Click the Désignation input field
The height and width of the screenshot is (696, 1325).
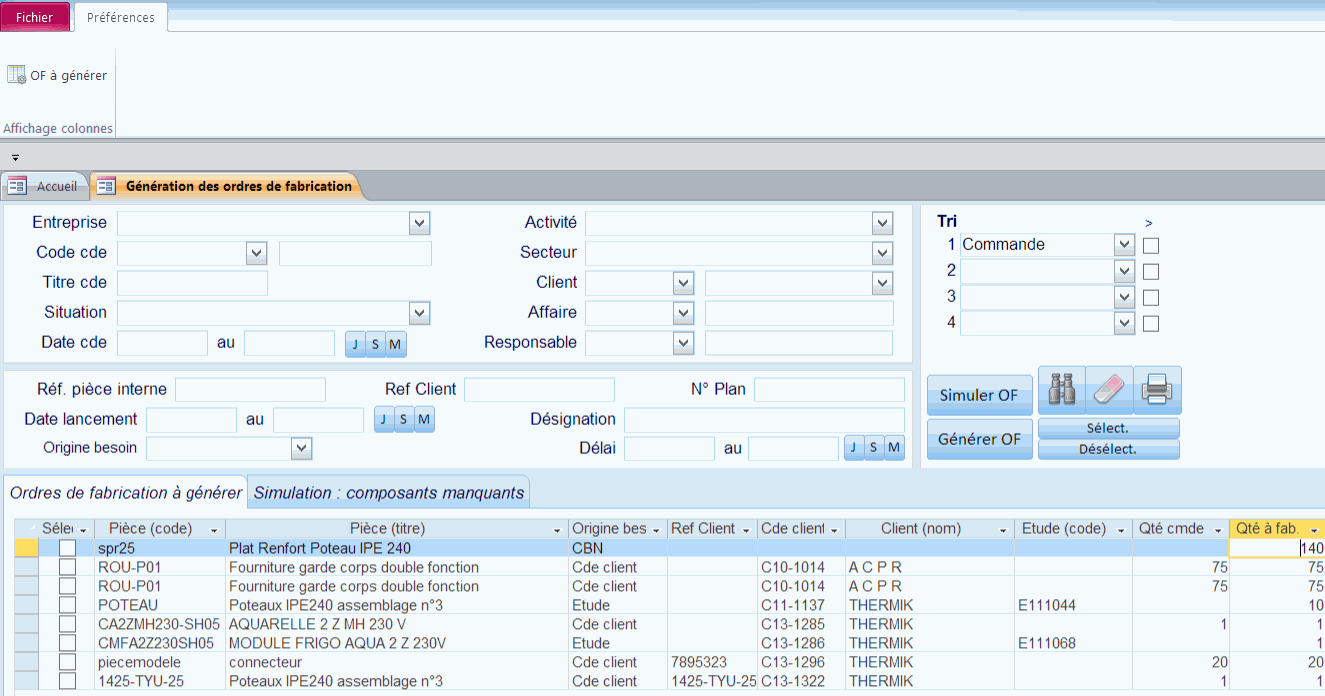pyautogui.click(x=764, y=420)
